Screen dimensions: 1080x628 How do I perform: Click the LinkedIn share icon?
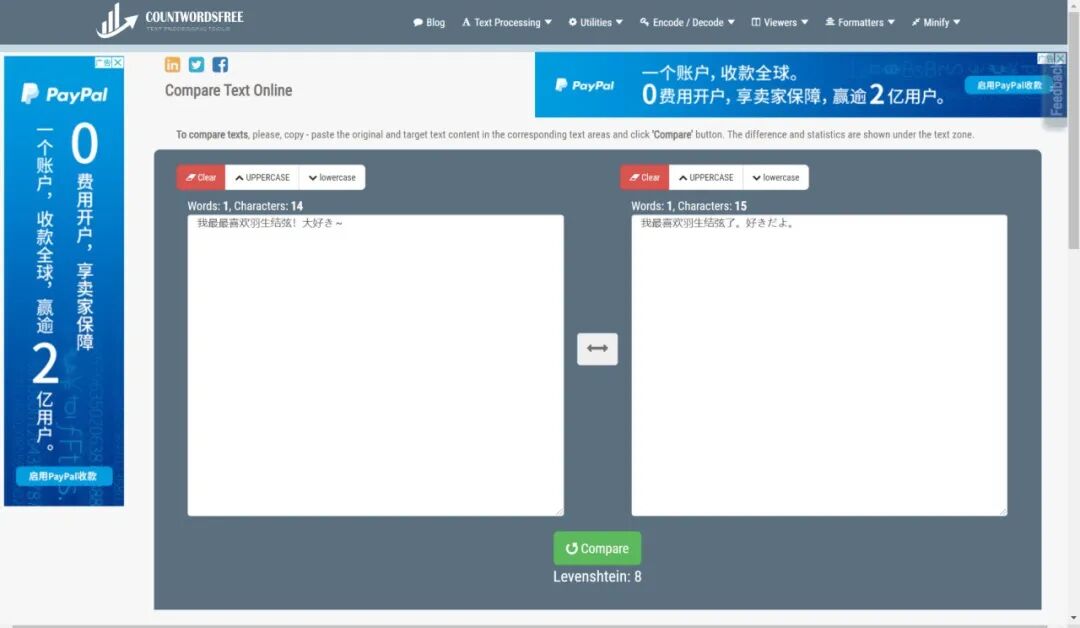[x=172, y=64]
